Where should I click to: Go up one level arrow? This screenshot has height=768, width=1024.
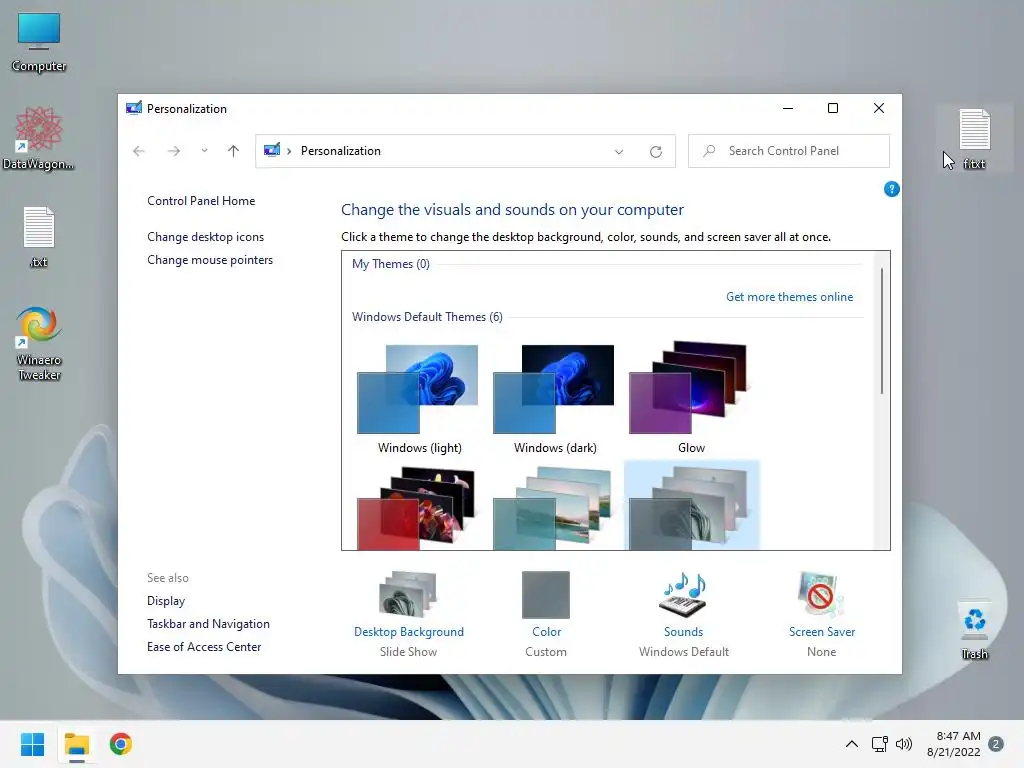(x=233, y=151)
